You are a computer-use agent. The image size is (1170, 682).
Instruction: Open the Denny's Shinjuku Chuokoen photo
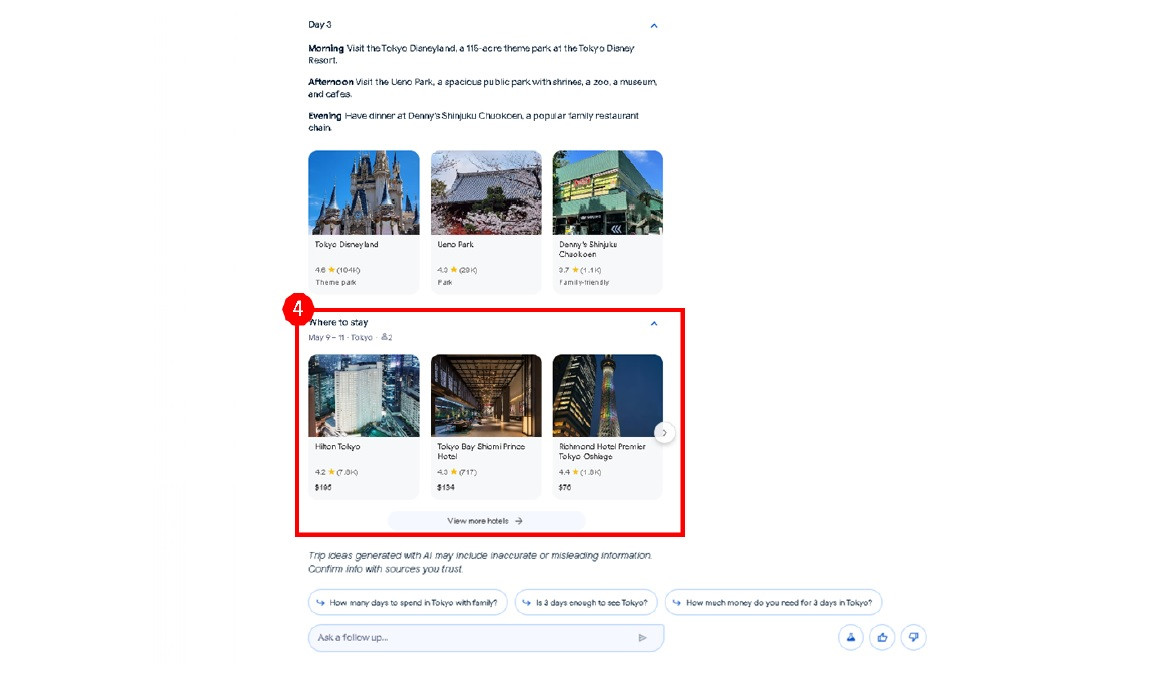[x=607, y=193]
